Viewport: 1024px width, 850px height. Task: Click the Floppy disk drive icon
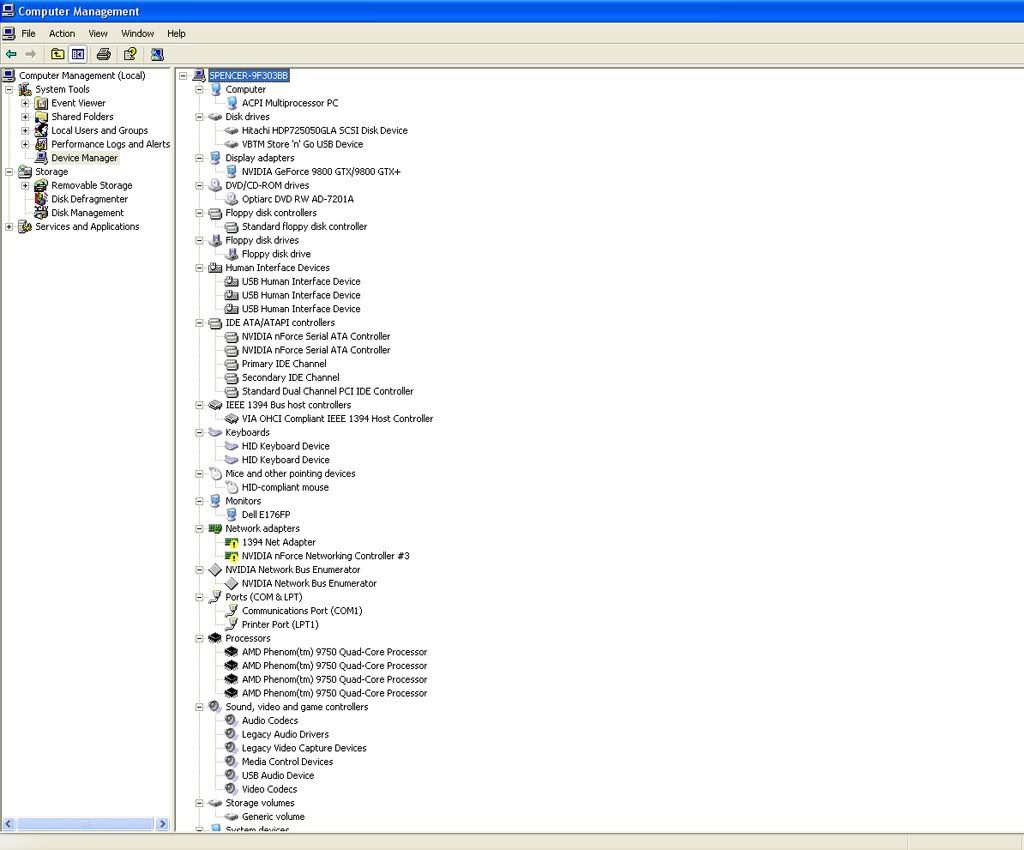pyautogui.click(x=231, y=254)
